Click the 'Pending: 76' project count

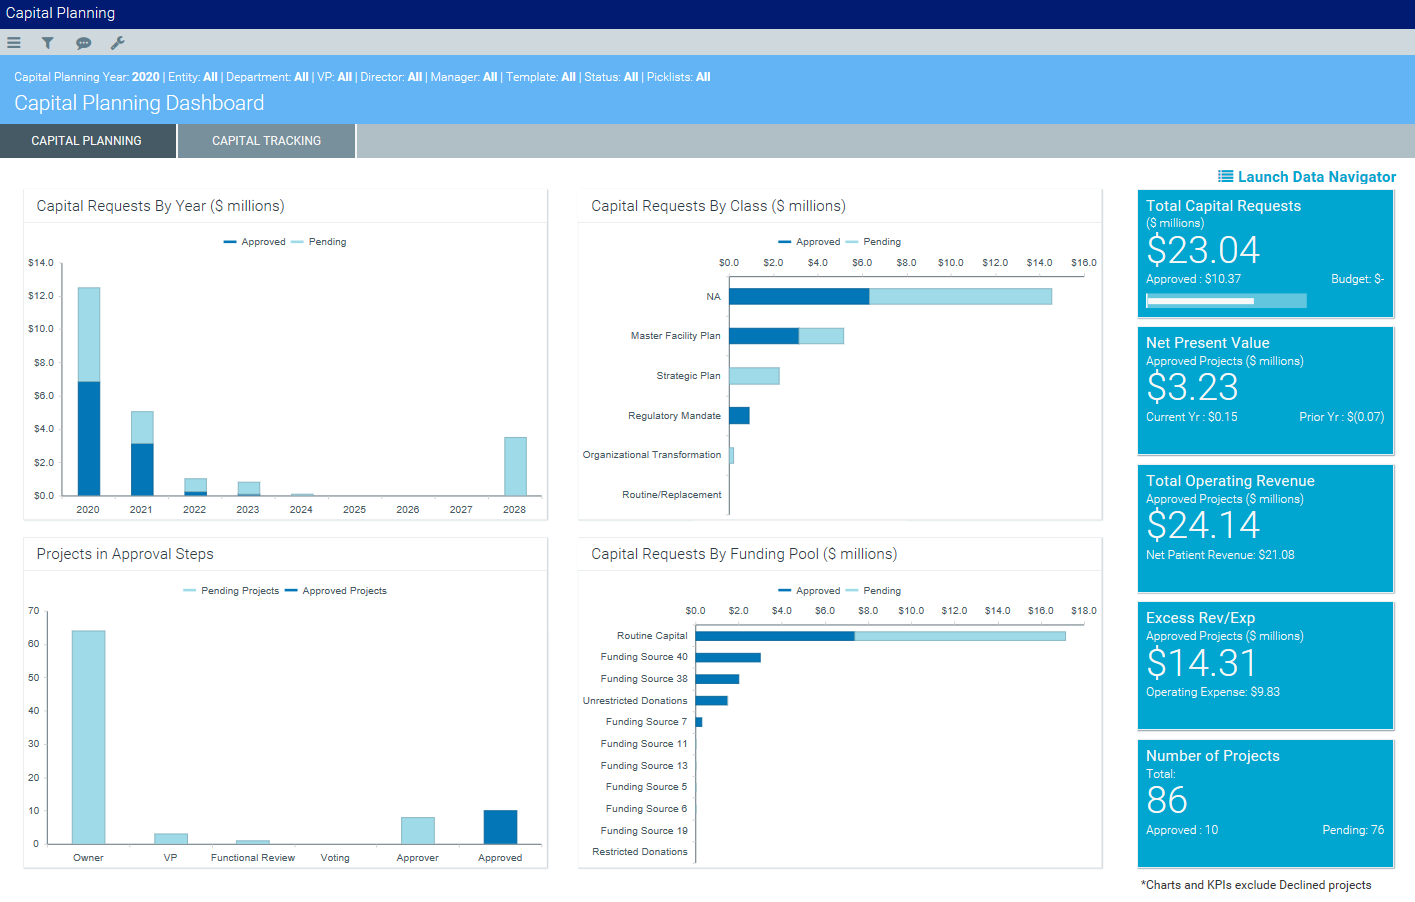[1353, 830]
